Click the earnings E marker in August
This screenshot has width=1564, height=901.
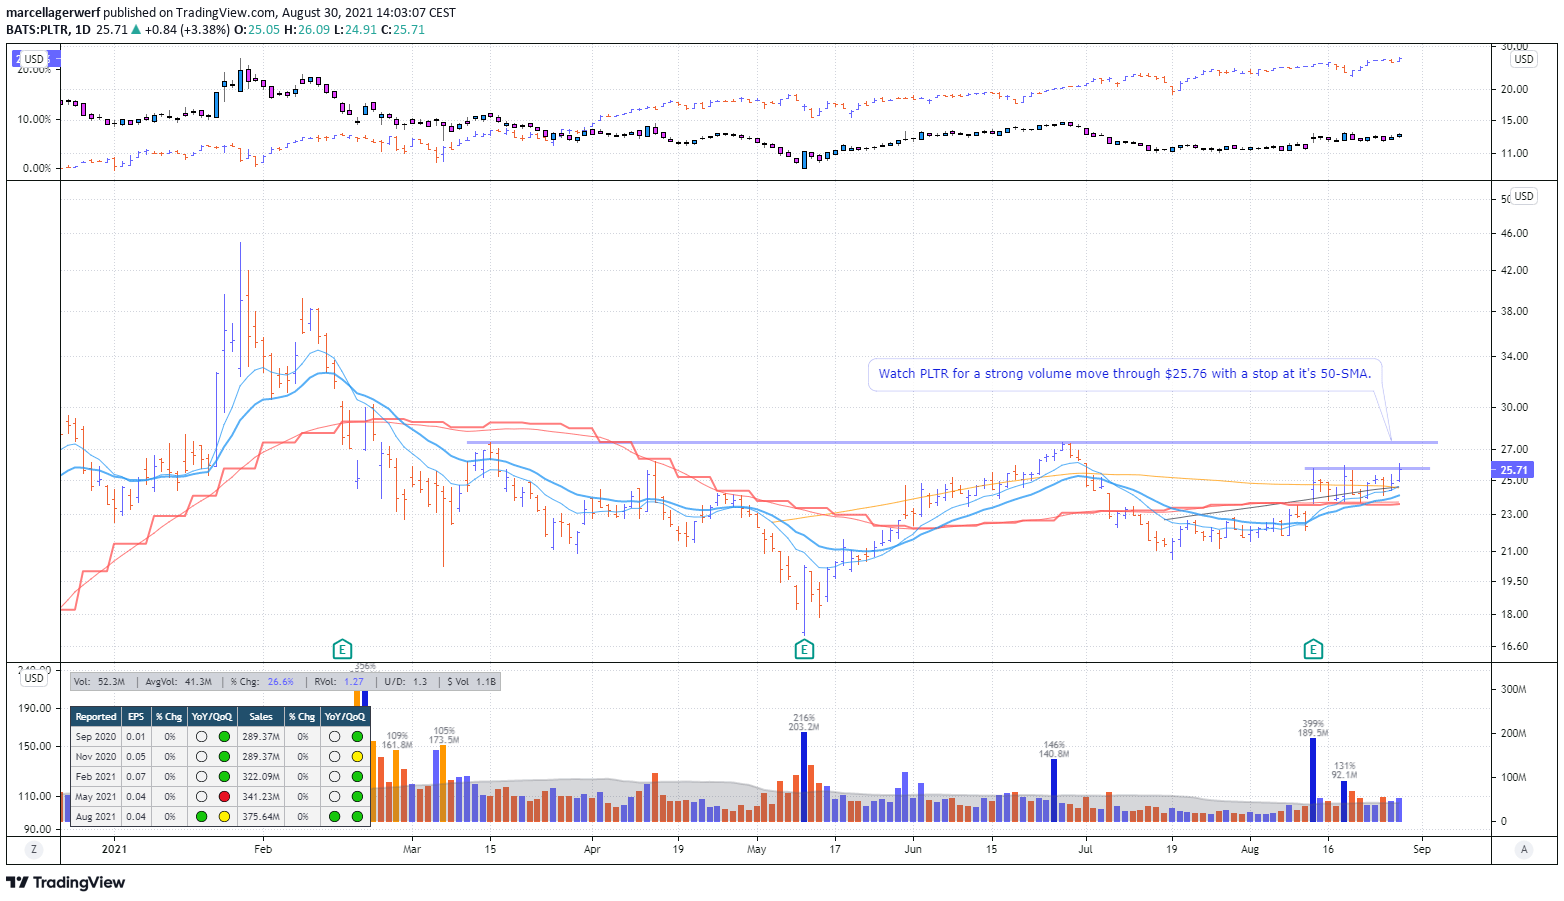1313,650
